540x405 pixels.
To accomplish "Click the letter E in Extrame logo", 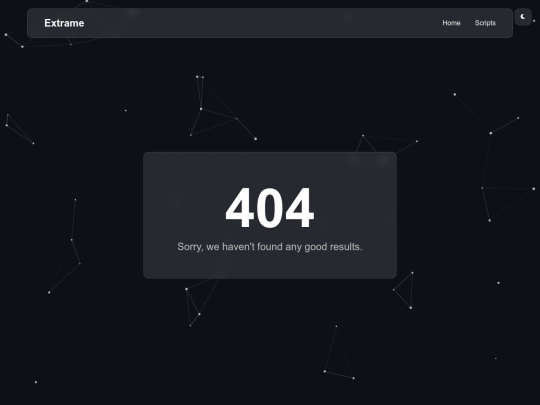I will (x=48, y=23).
